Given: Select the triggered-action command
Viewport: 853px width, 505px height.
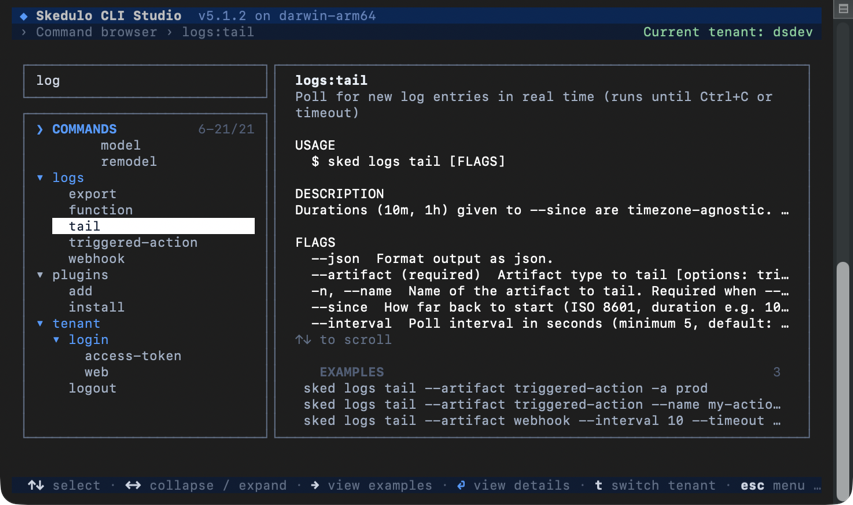Looking at the screenshot, I should pyautogui.click(x=133, y=243).
